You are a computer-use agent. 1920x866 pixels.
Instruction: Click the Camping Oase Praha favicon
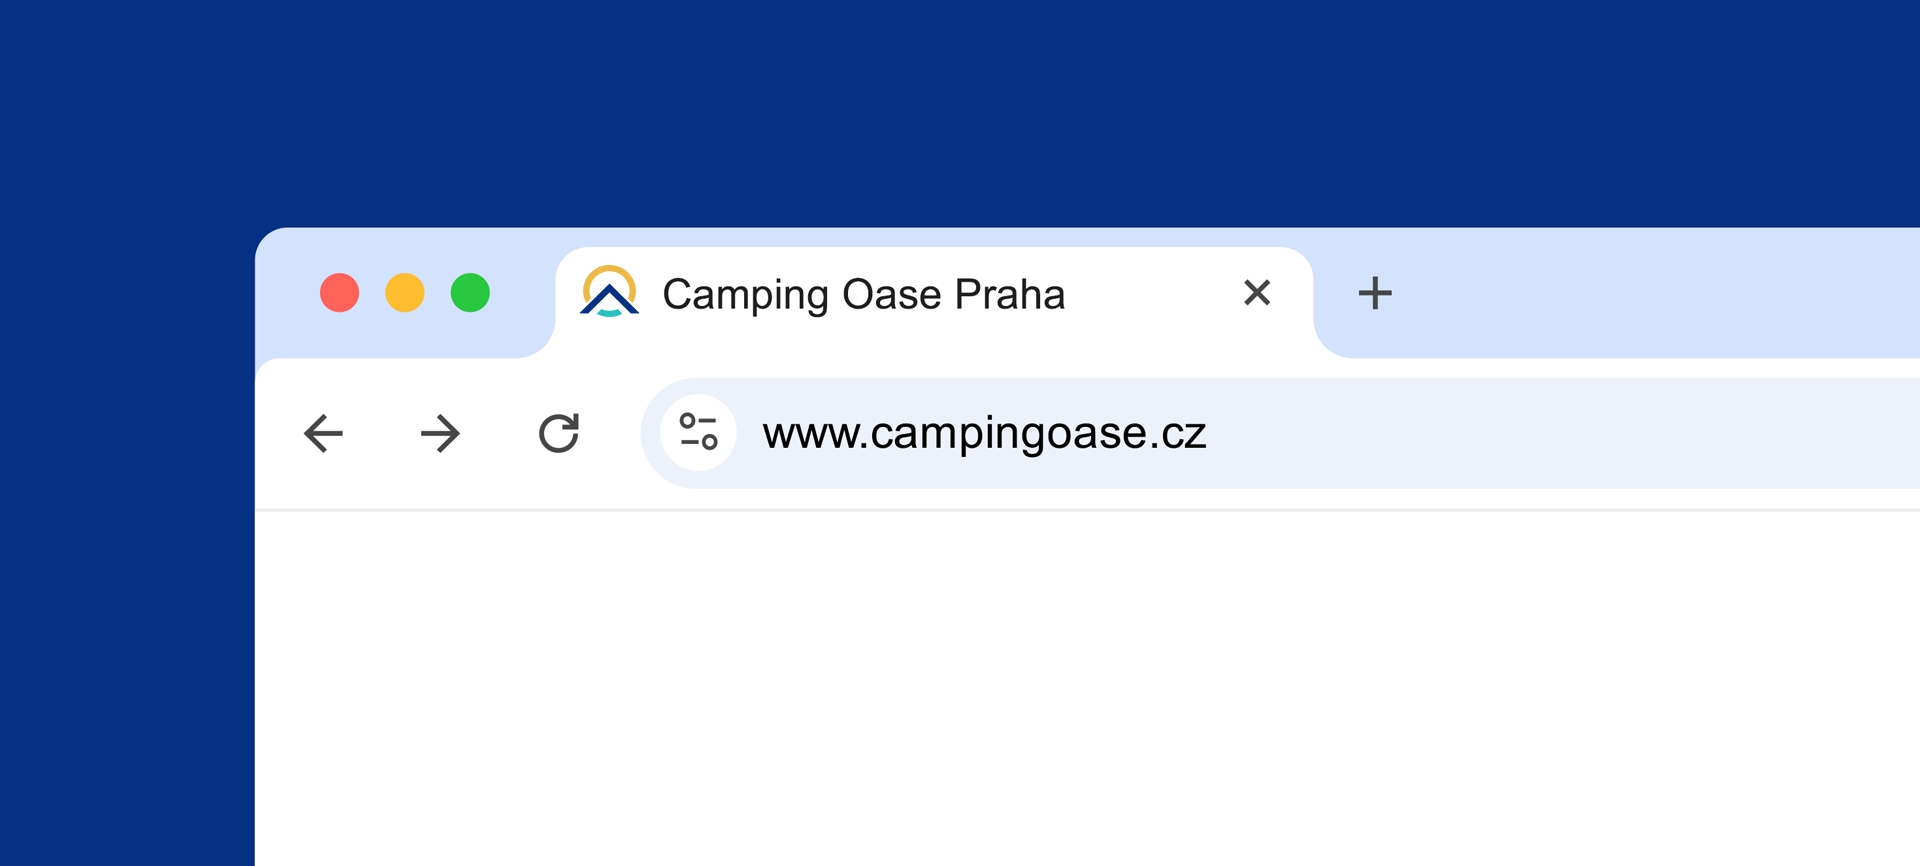(609, 292)
